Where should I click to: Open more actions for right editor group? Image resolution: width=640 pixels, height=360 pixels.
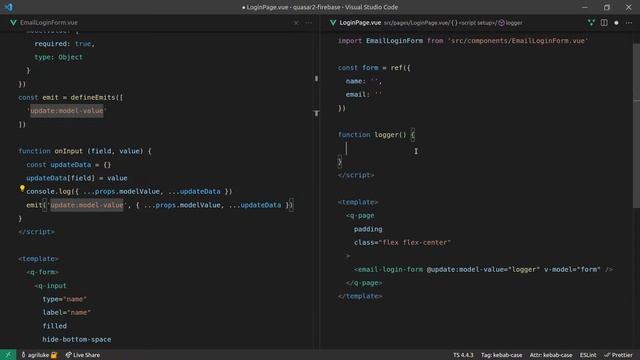(x=629, y=23)
